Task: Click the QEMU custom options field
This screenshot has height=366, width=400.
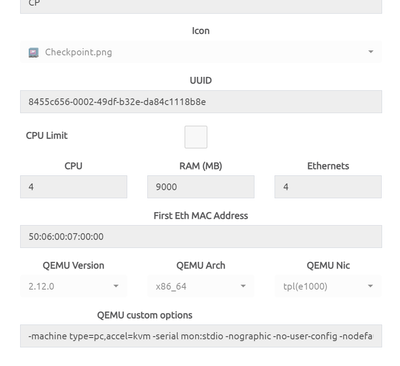Action: 201,336
